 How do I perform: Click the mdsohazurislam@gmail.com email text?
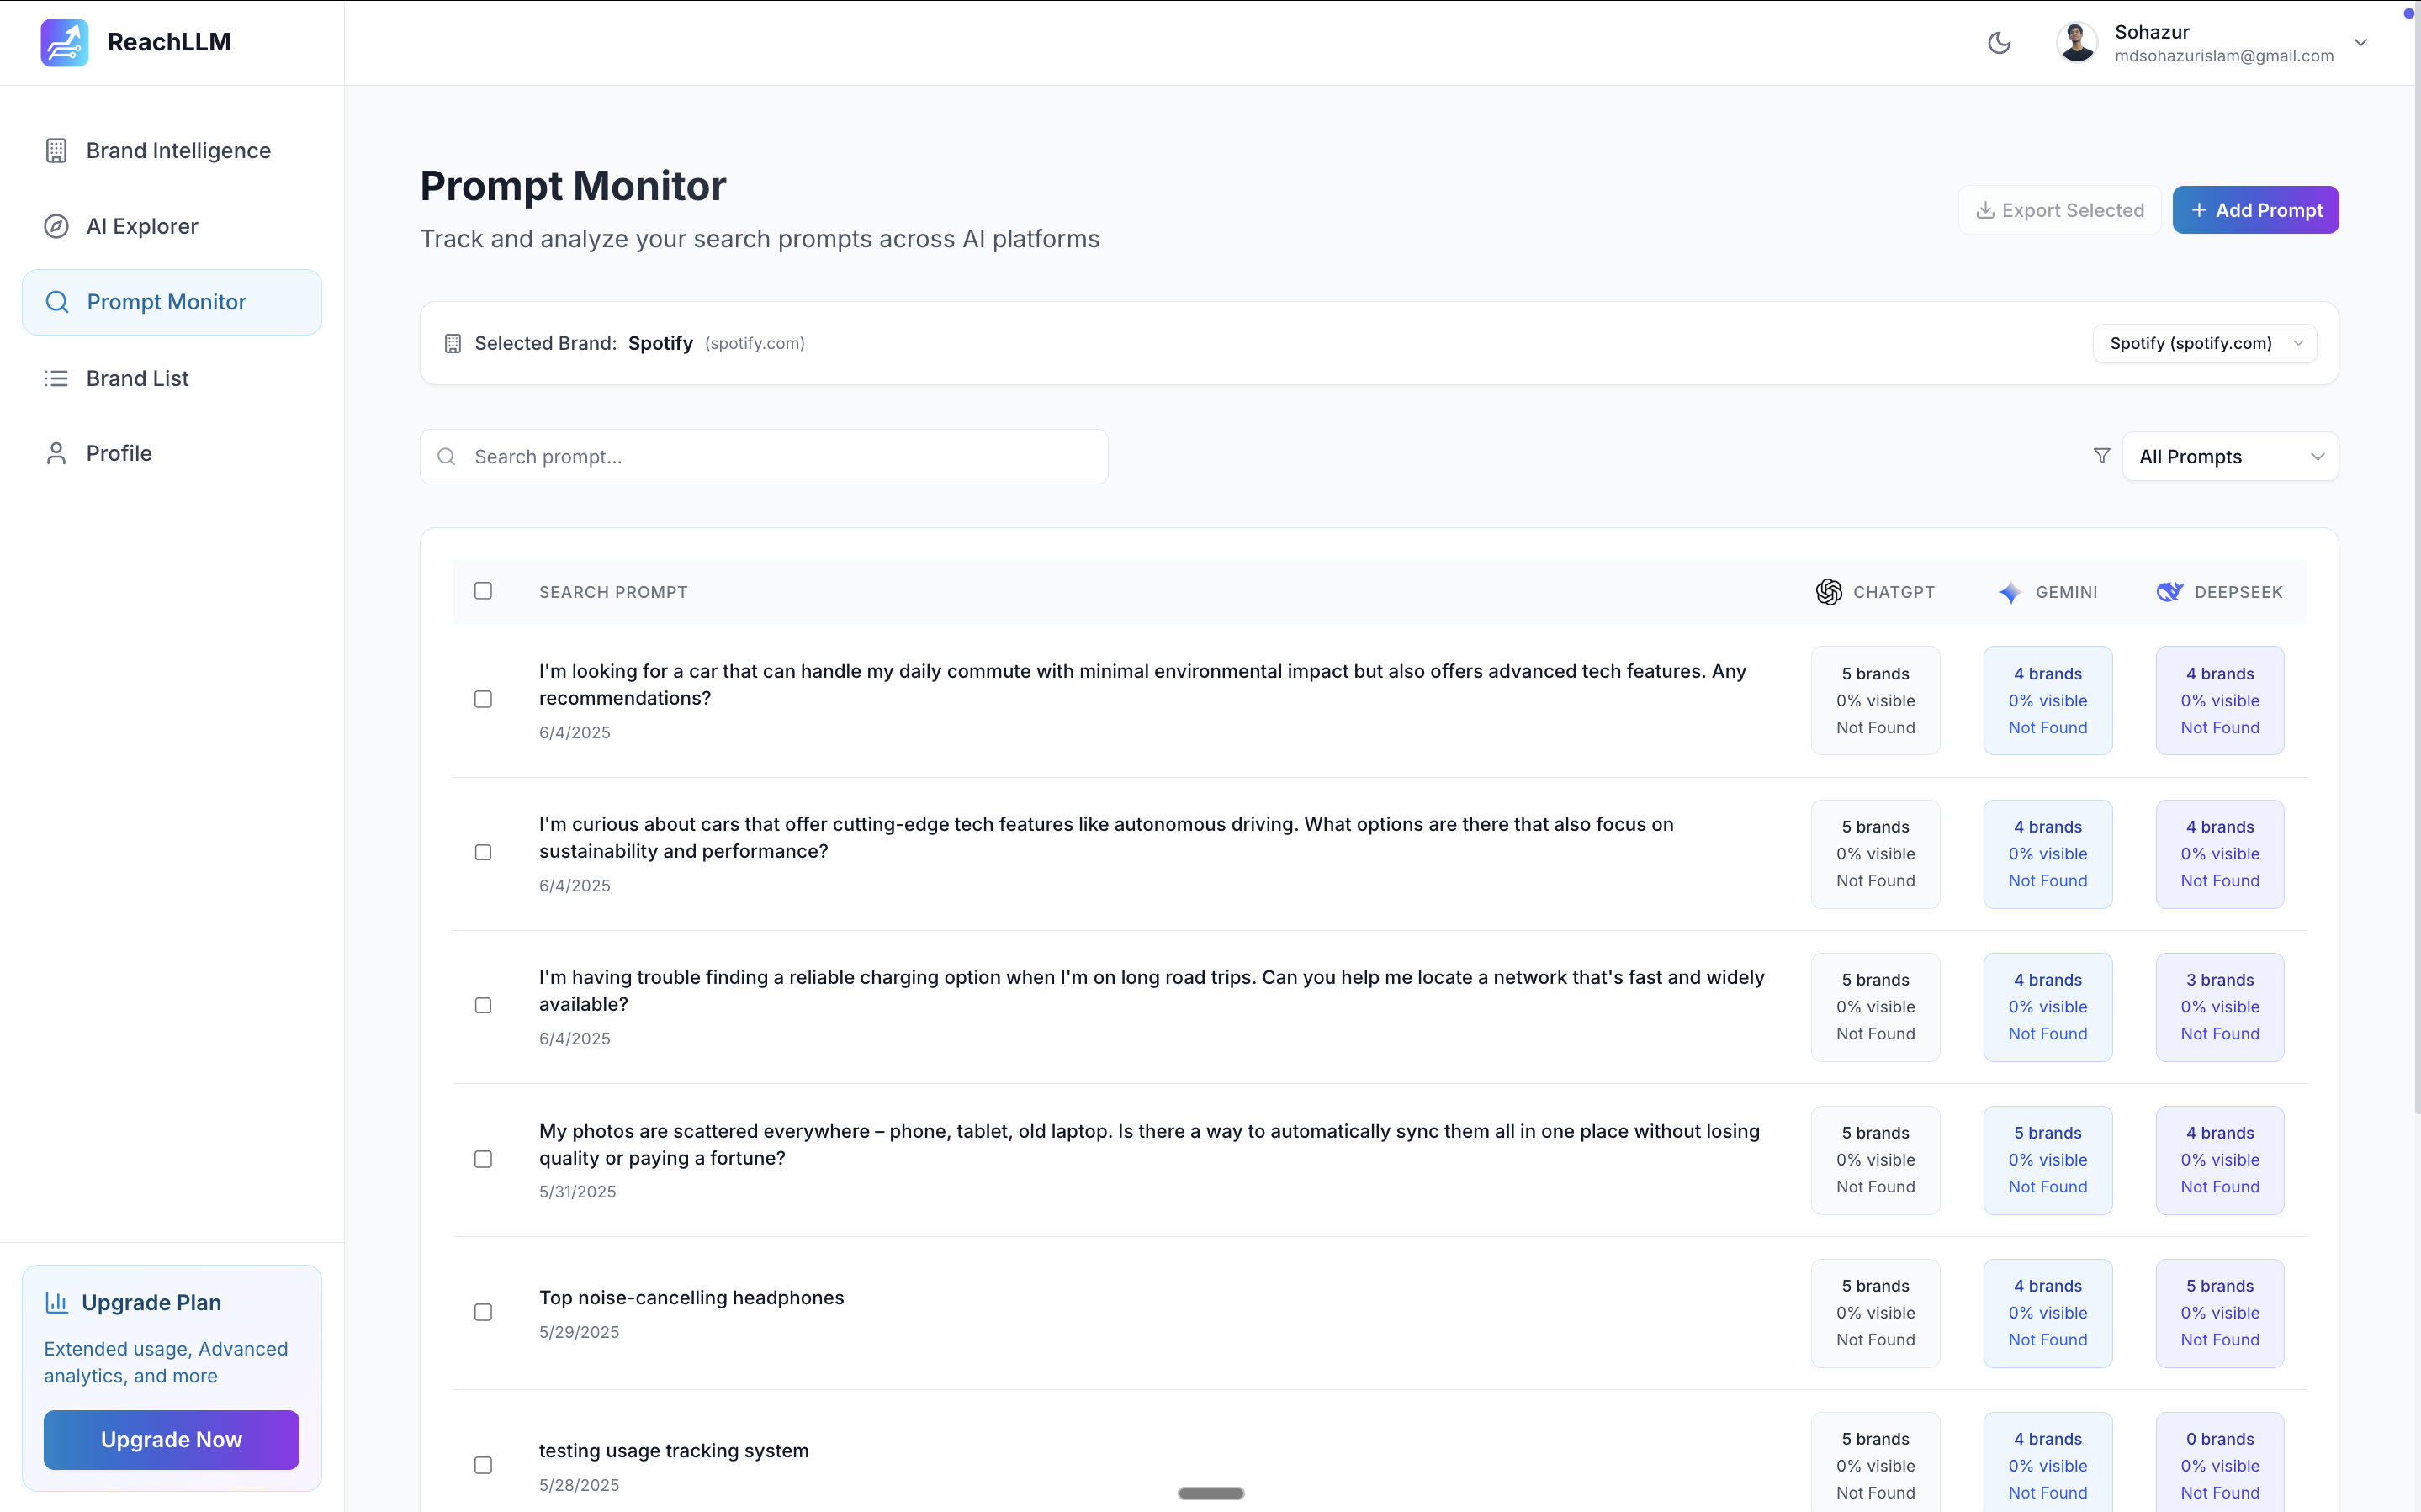pyautogui.click(x=2224, y=56)
